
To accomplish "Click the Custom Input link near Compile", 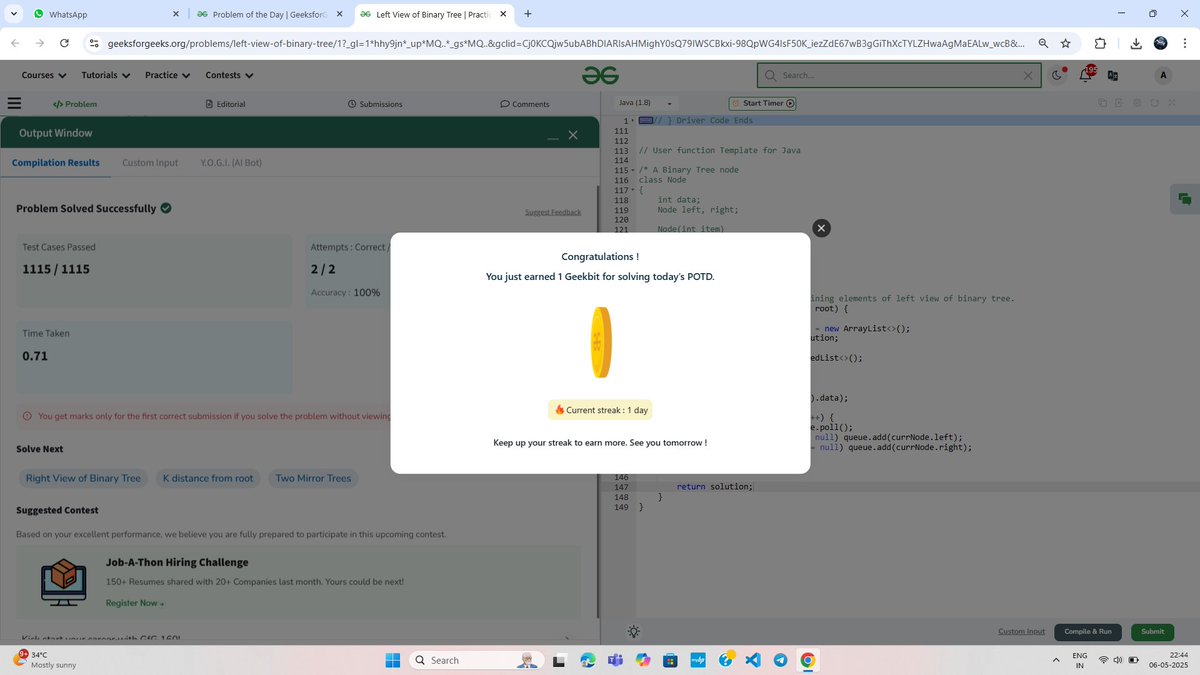I will point(1021,632).
